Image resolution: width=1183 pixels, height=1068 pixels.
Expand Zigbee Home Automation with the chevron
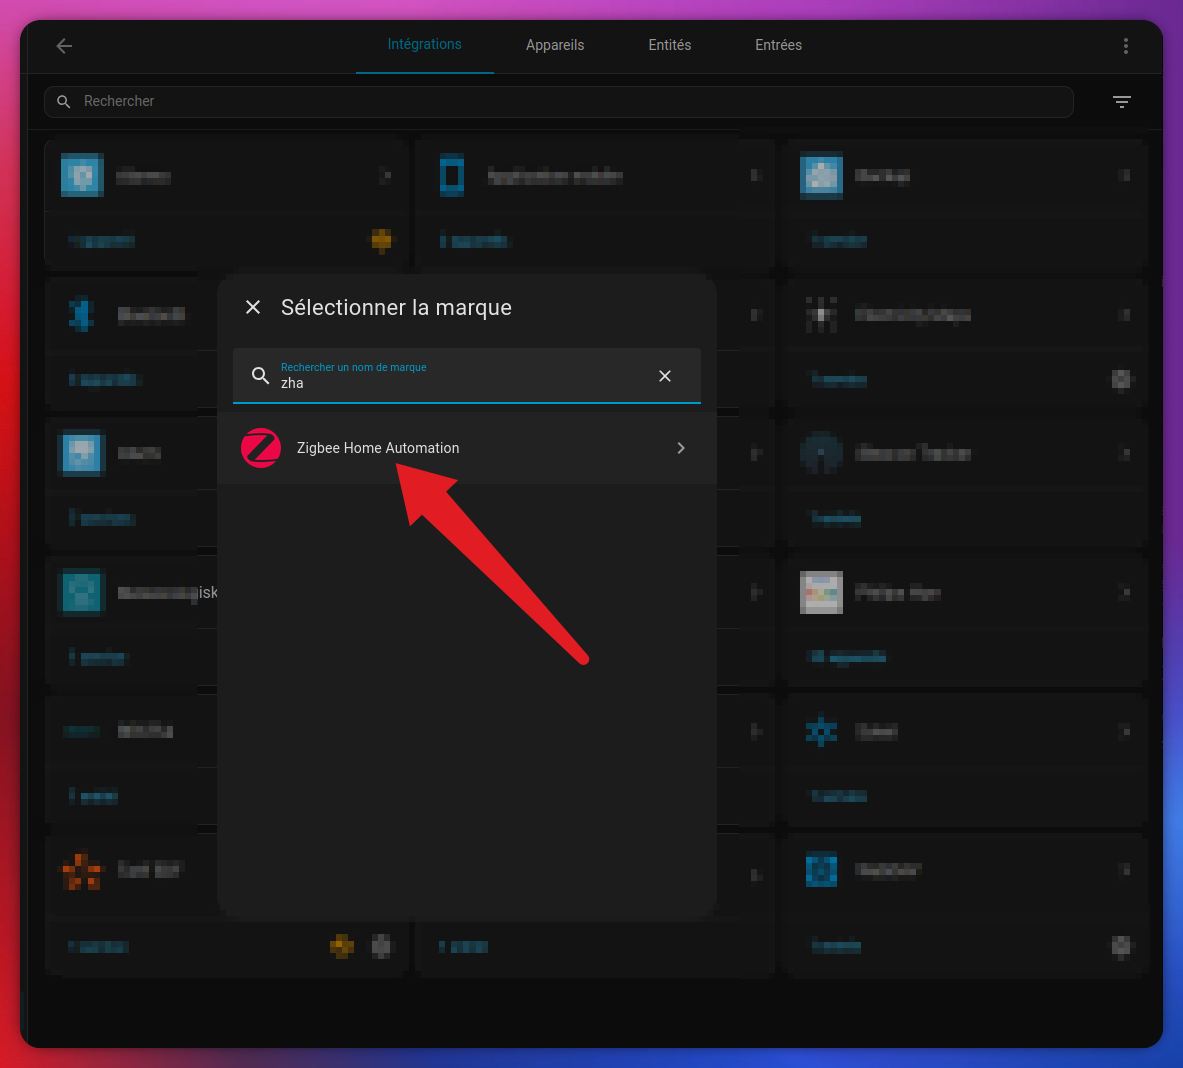pos(681,448)
